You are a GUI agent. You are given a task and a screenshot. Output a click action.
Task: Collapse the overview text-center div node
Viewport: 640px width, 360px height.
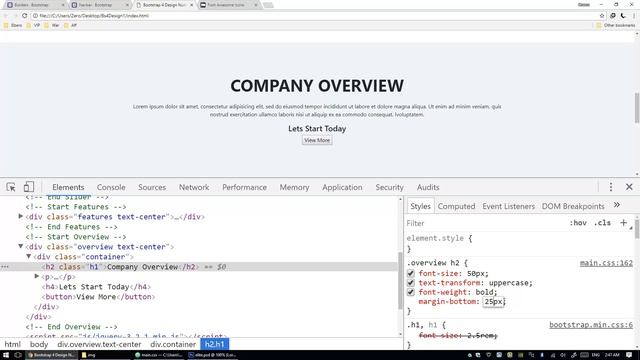[x=20, y=247]
